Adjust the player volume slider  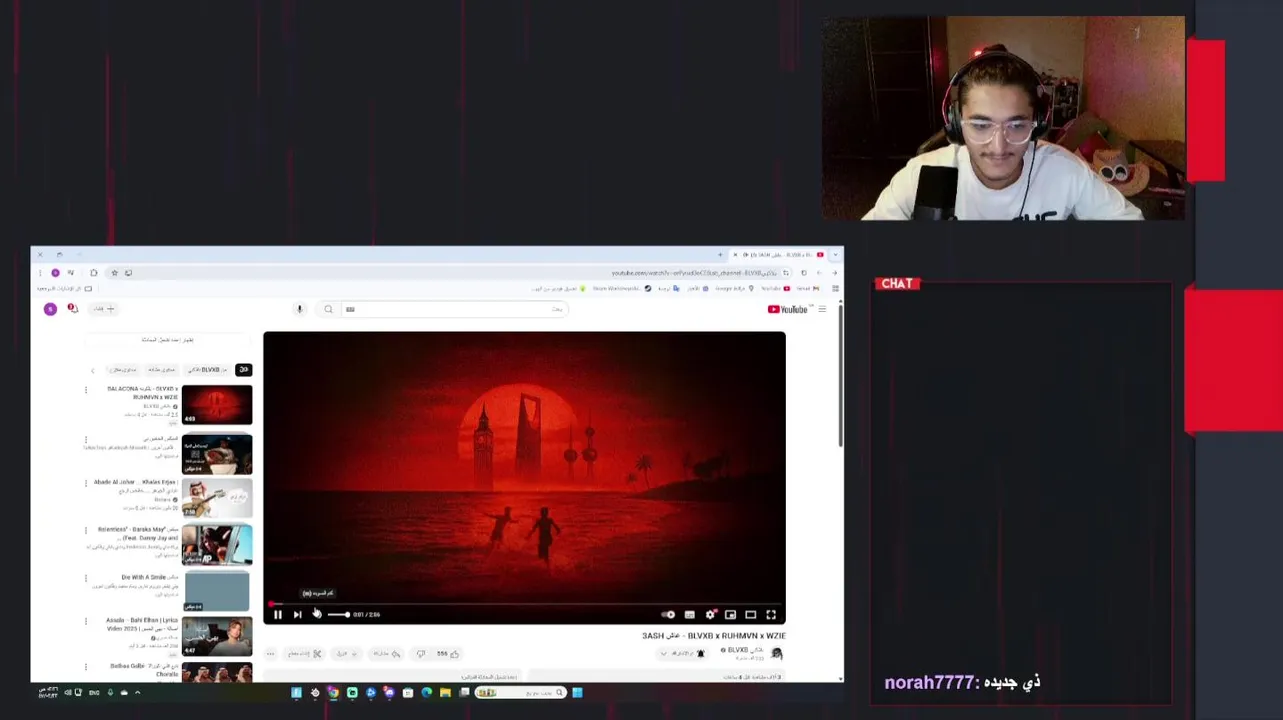point(338,615)
